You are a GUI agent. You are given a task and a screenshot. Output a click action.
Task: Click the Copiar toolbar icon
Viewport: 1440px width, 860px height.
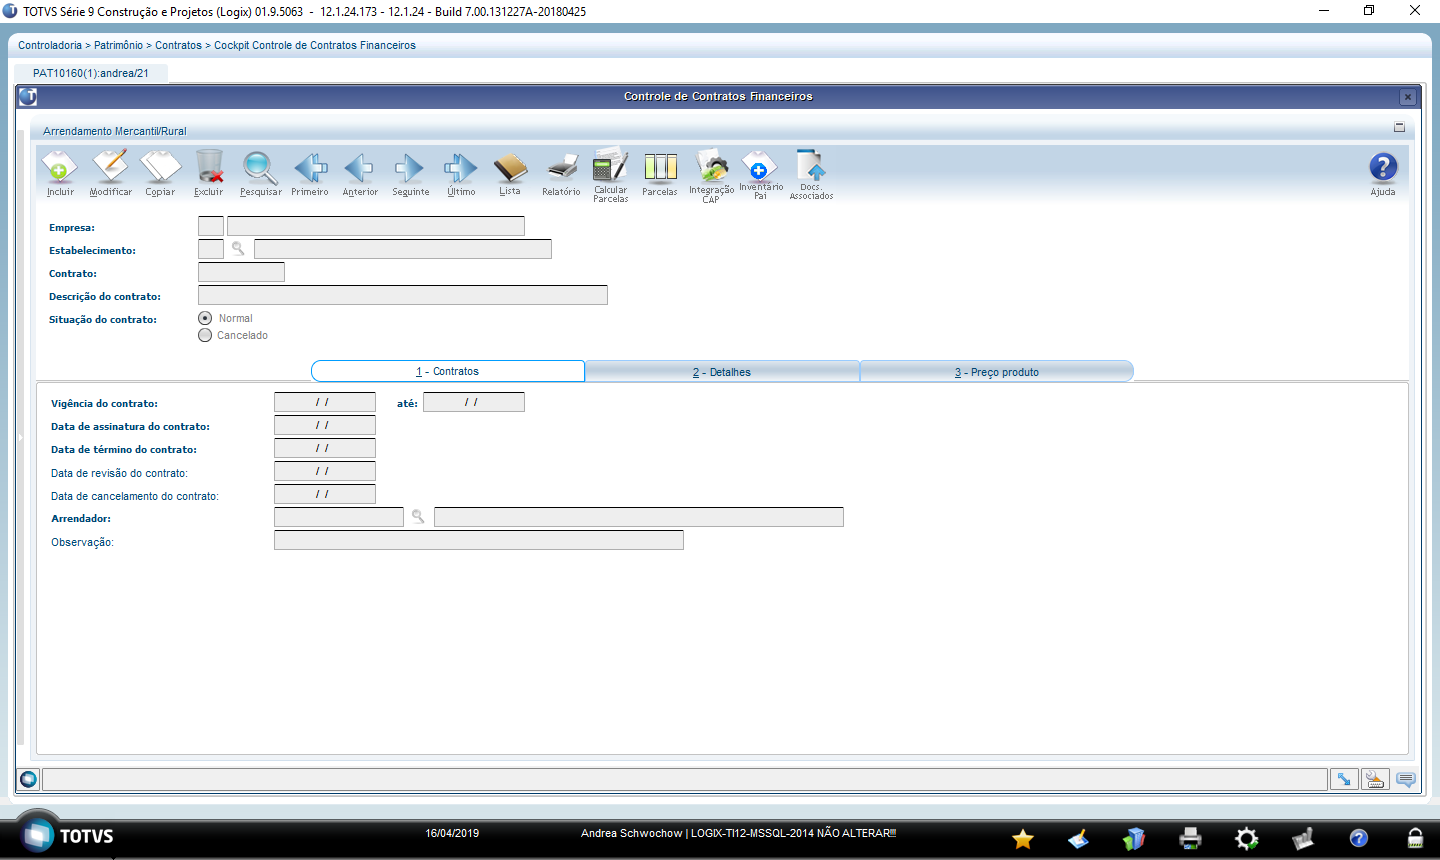click(160, 167)
